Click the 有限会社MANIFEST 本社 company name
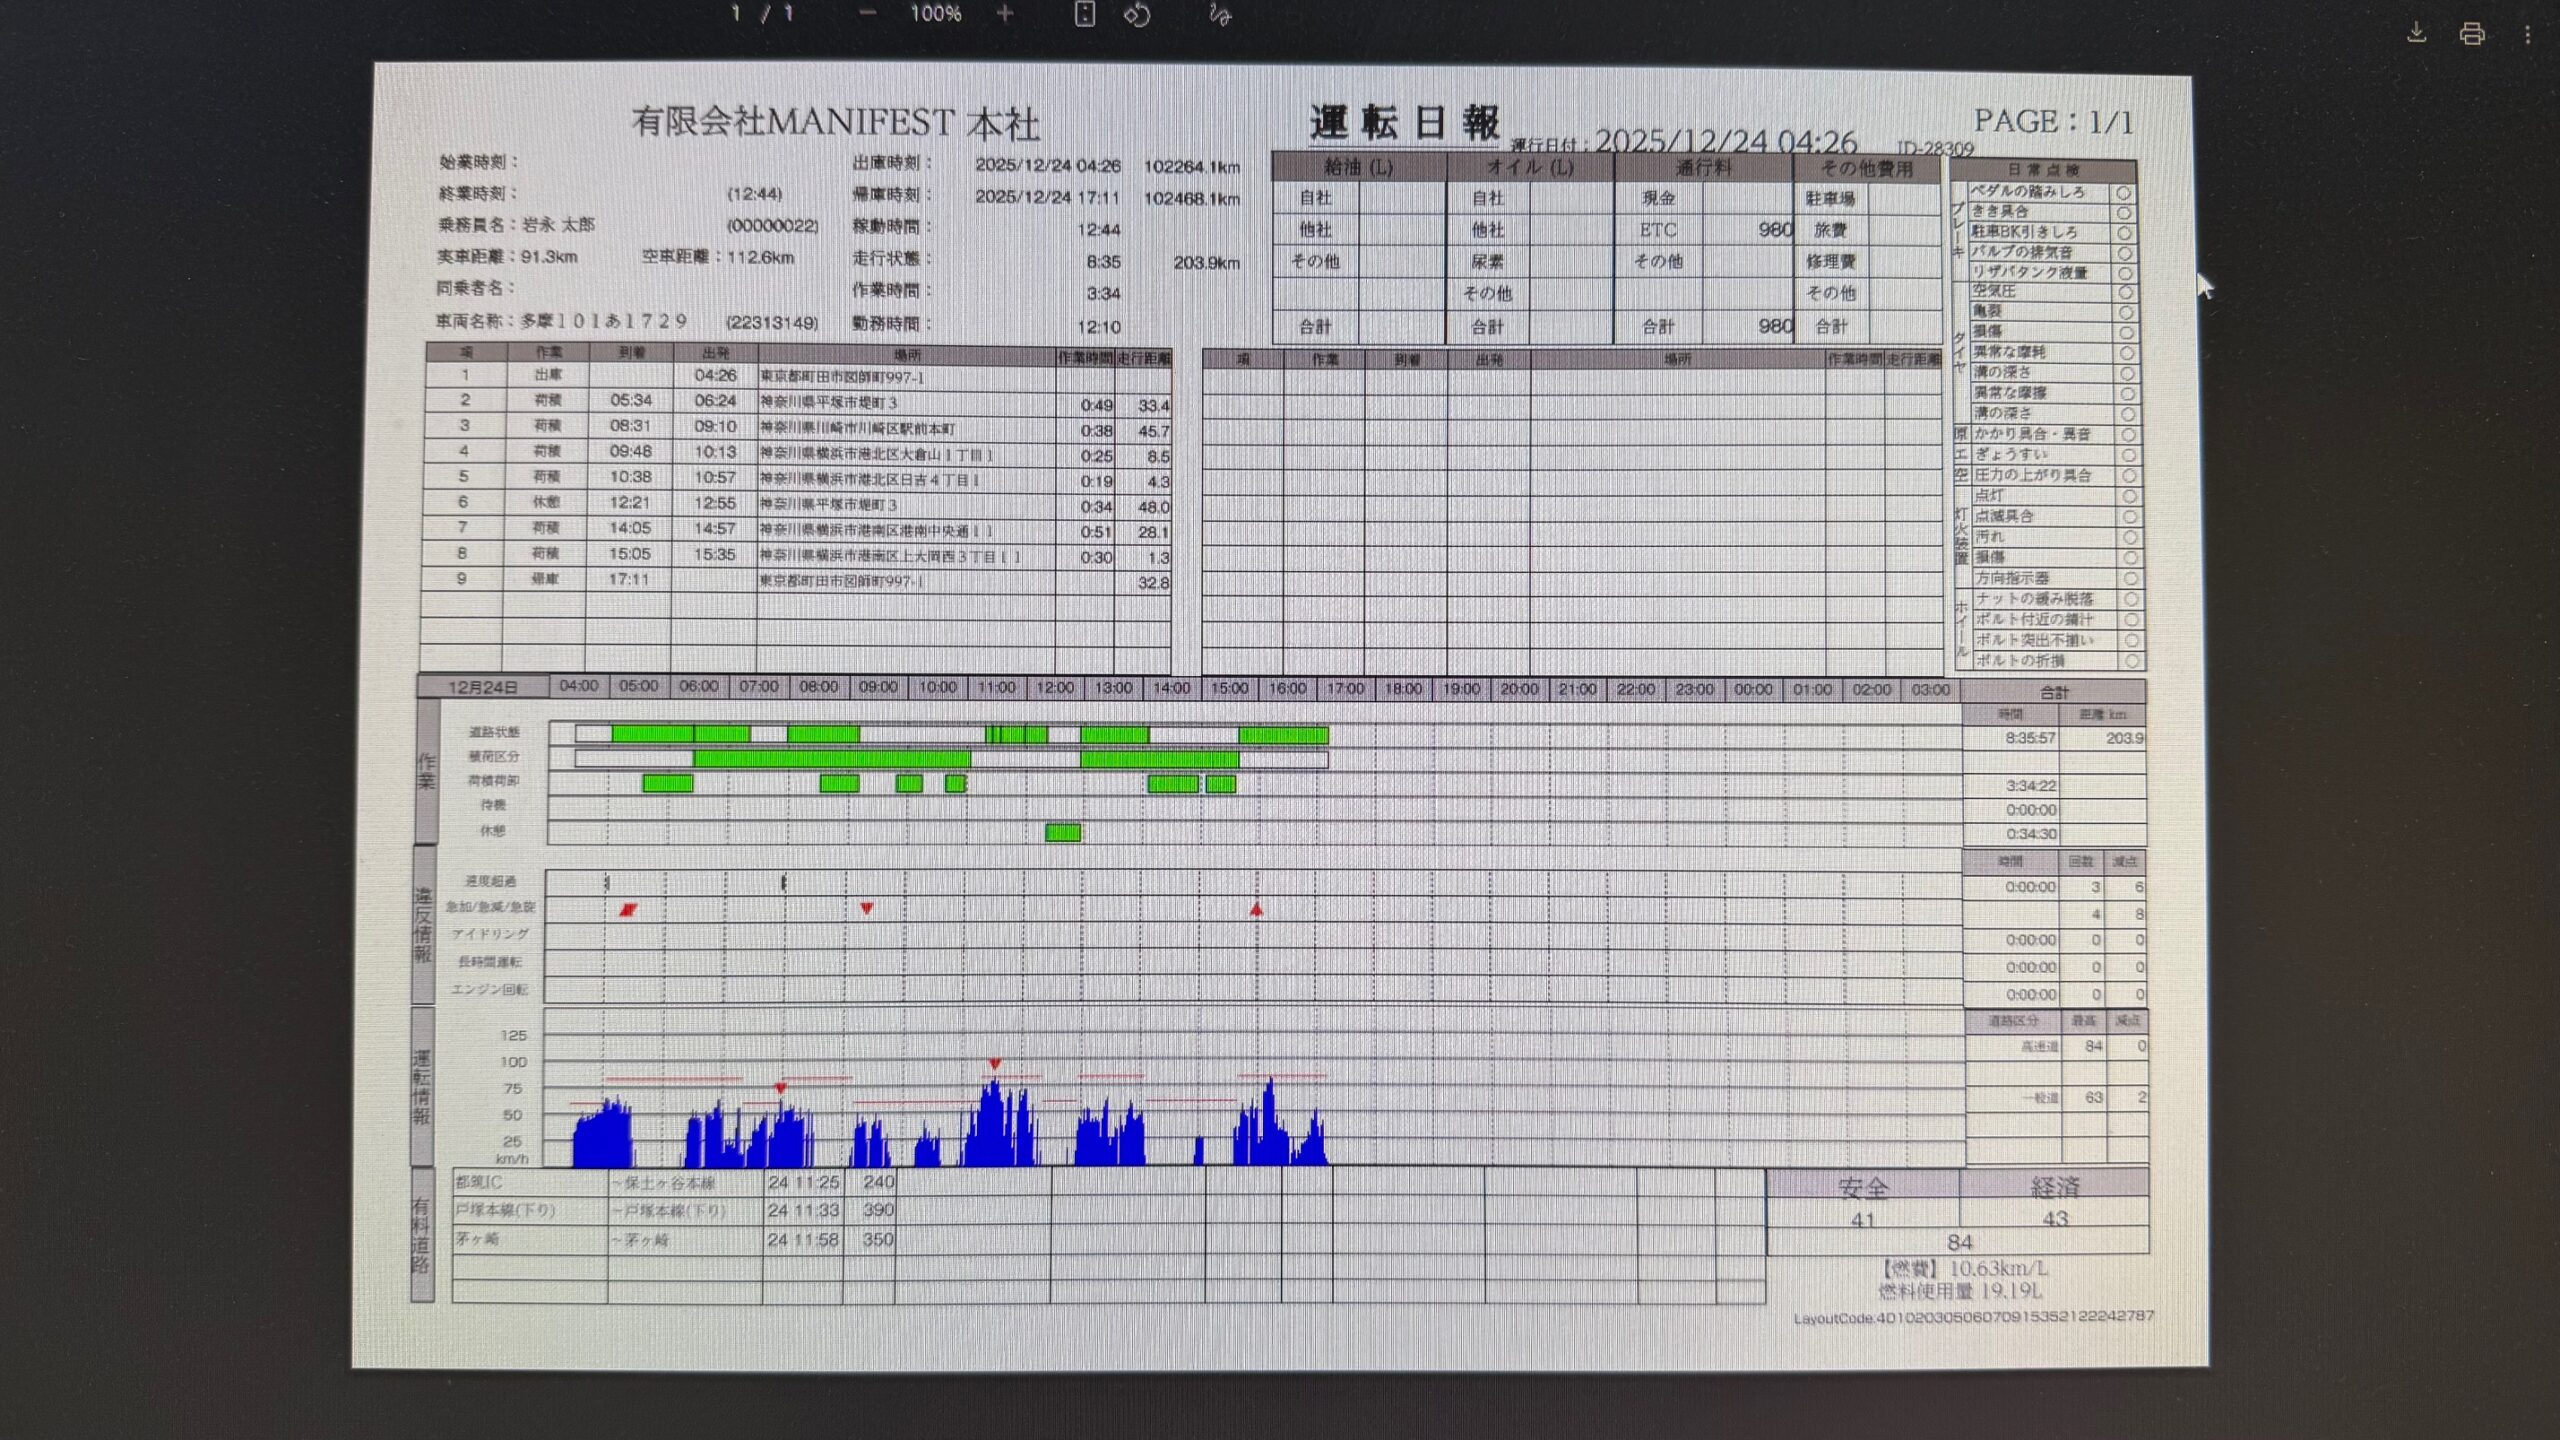Image resolution: width=2560 pixels, height=1440 pixels. pyautogui.click(x=835, y=123)
